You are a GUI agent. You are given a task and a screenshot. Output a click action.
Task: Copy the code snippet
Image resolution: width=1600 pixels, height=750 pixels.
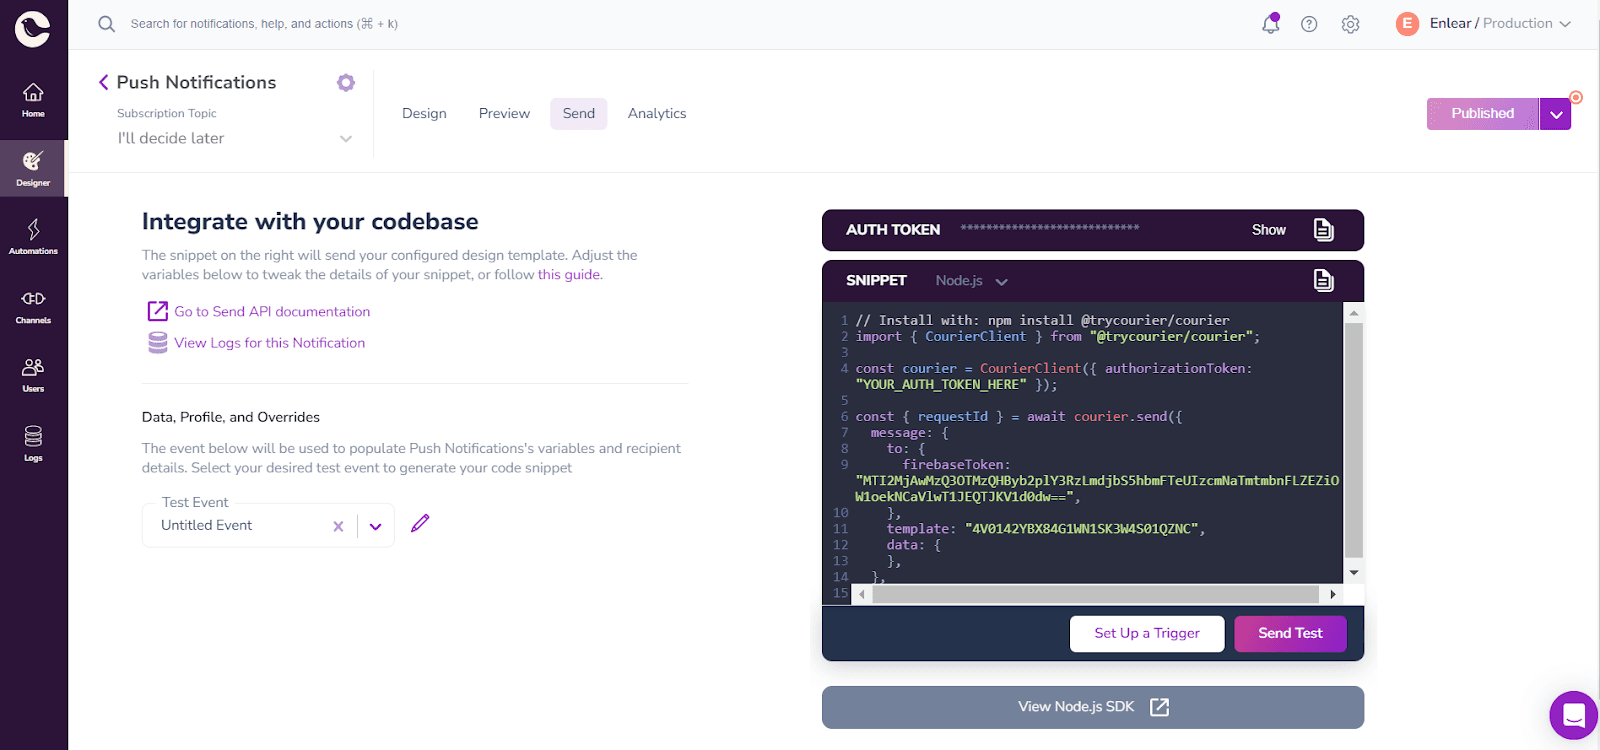click(x=1323, y=281)
